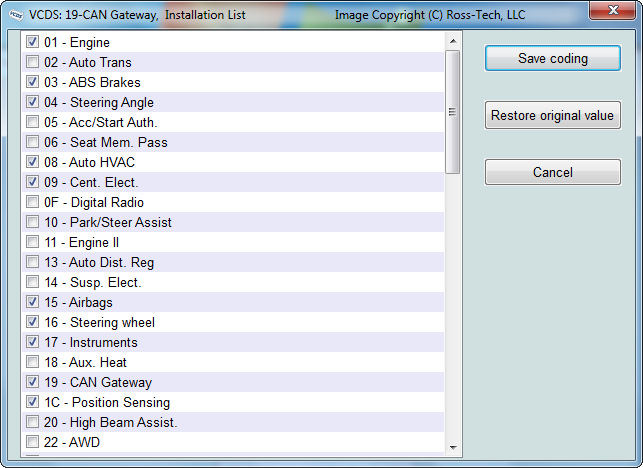Uncheck the 15 - Airbags checkbox

(32, 302)
